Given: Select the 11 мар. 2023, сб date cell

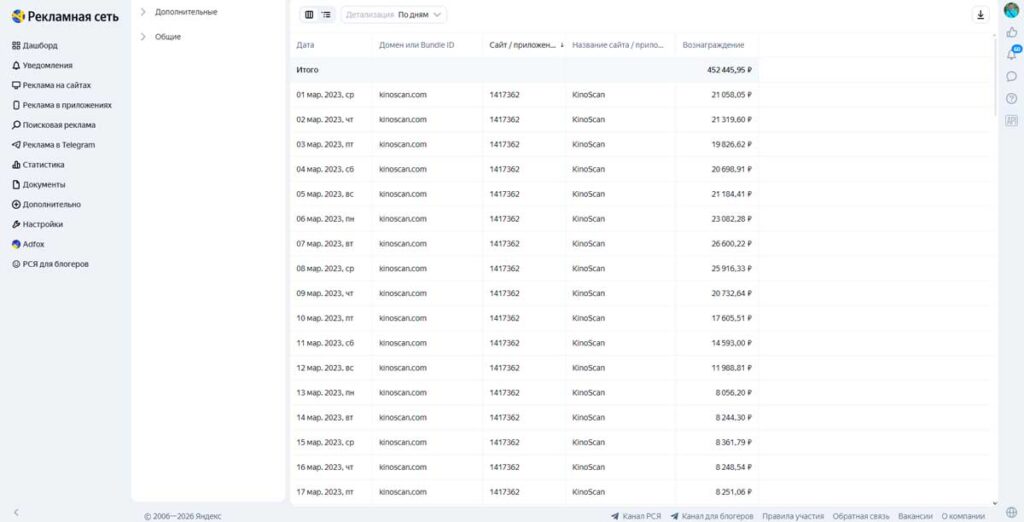Looking at the screenshot, I should point(325,343).
